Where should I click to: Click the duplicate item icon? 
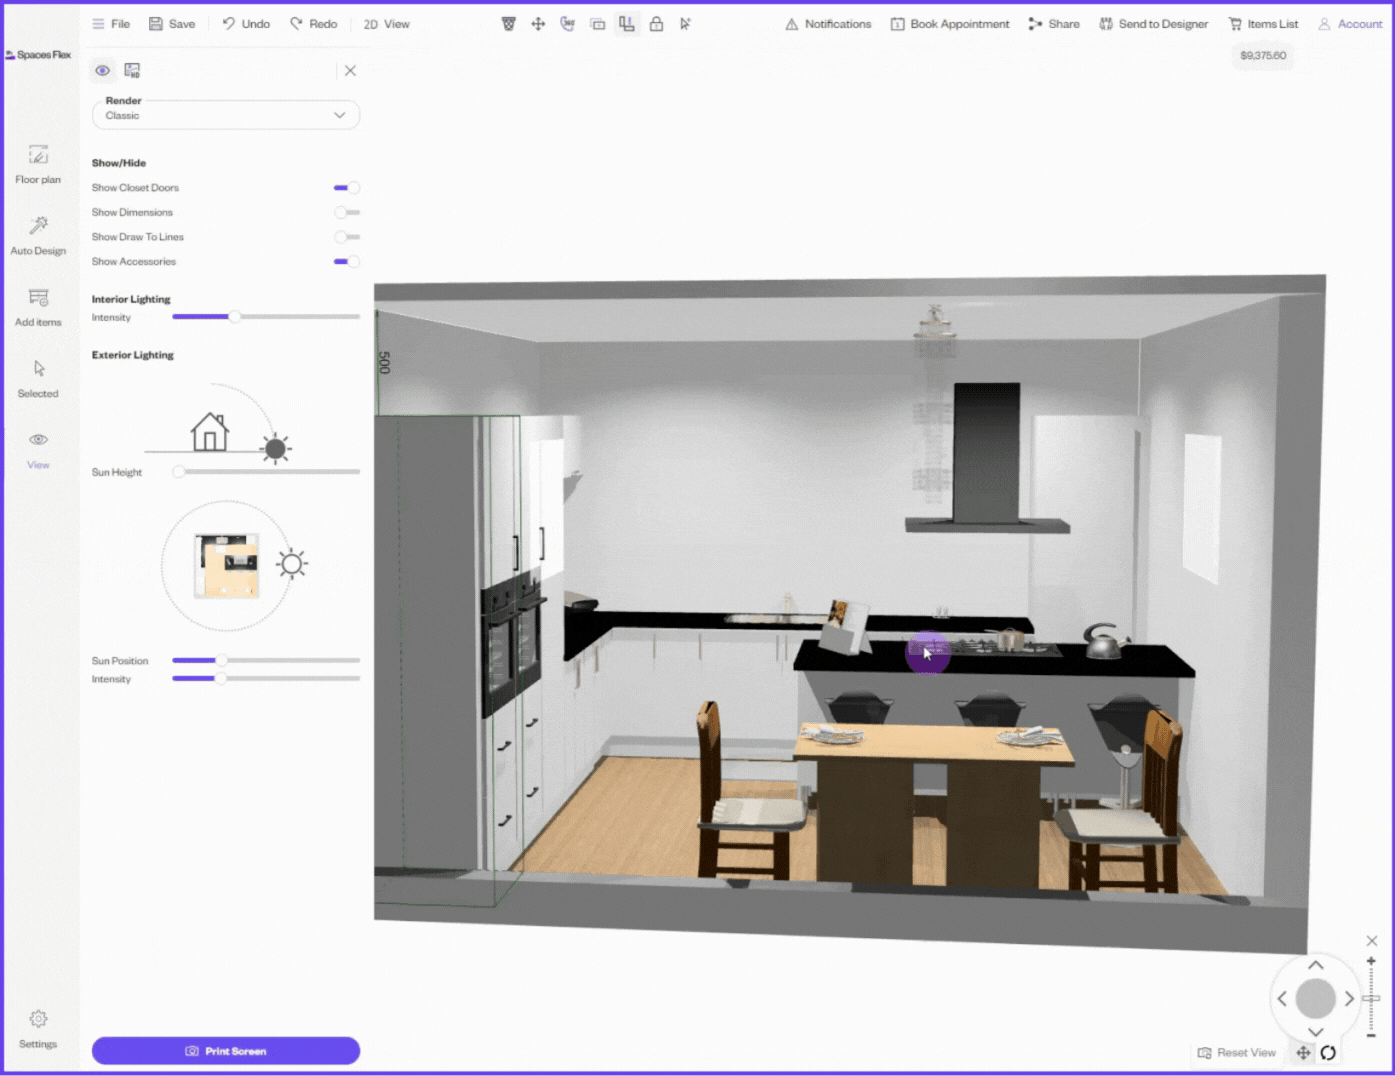click(x=597, y=23)
